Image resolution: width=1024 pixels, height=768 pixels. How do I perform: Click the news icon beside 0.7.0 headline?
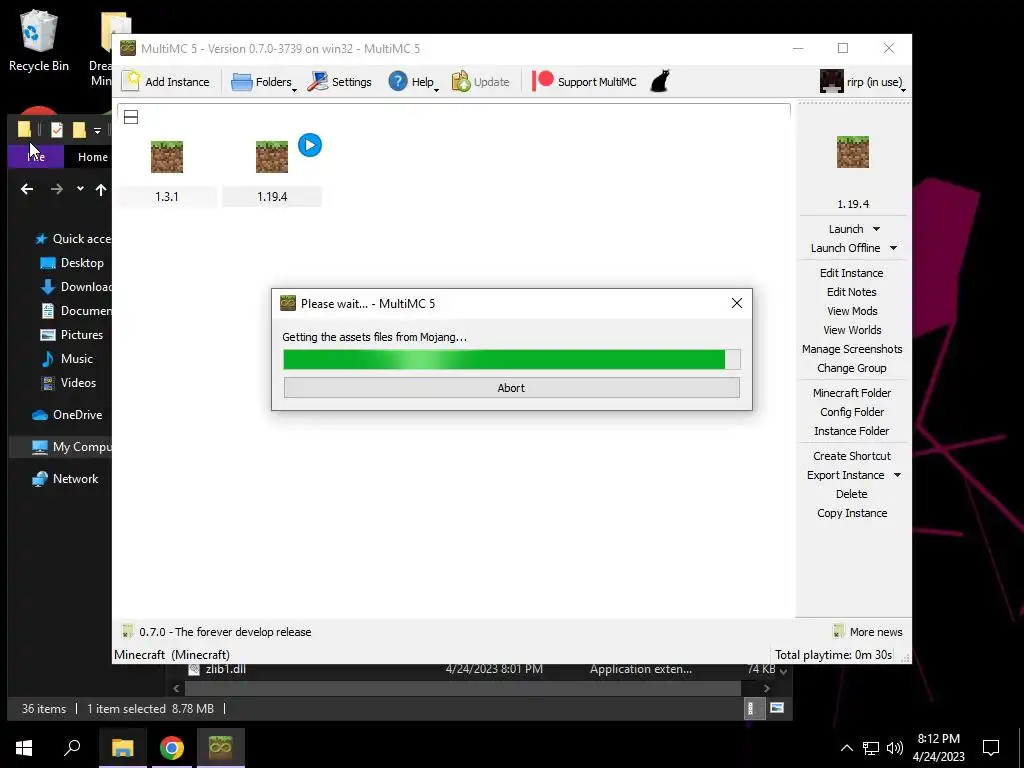127,632
